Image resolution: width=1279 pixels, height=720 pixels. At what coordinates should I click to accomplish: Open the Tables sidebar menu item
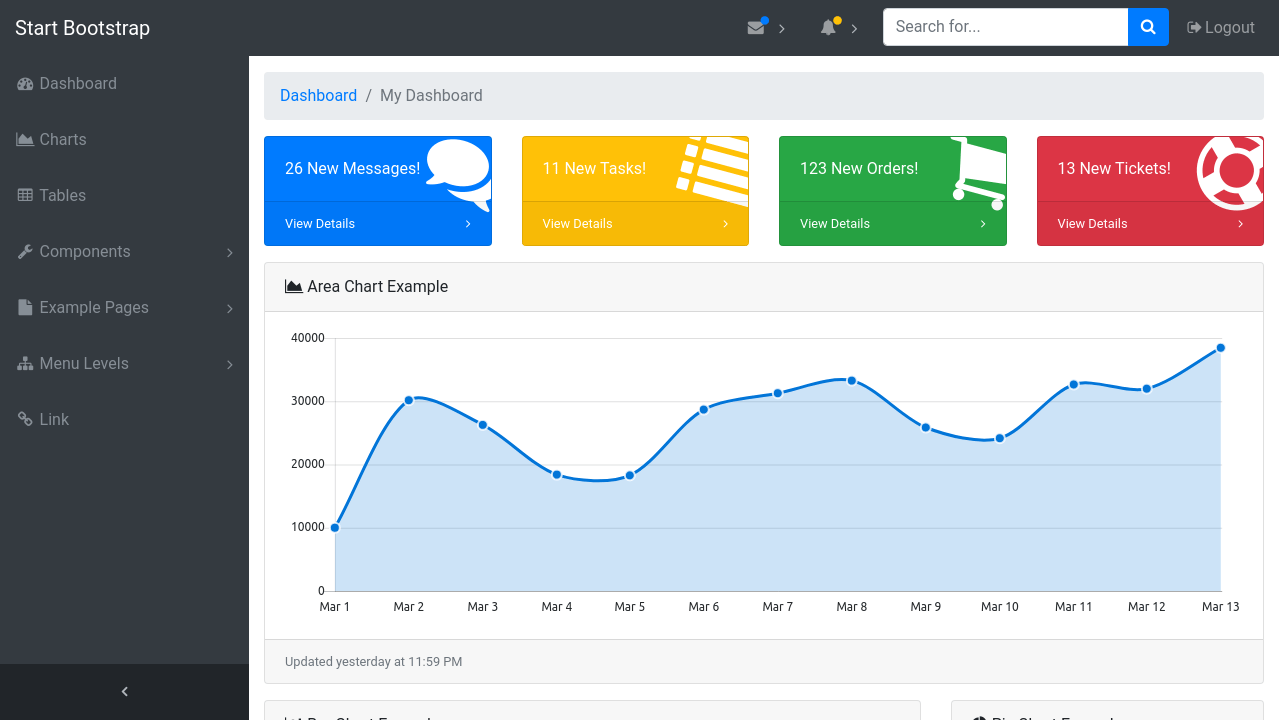point(63,196)
